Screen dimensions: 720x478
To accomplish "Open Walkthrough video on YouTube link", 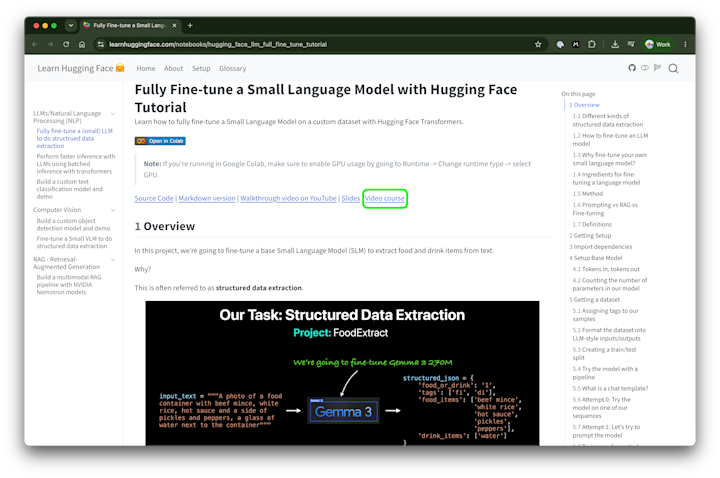I will [288, 198].
